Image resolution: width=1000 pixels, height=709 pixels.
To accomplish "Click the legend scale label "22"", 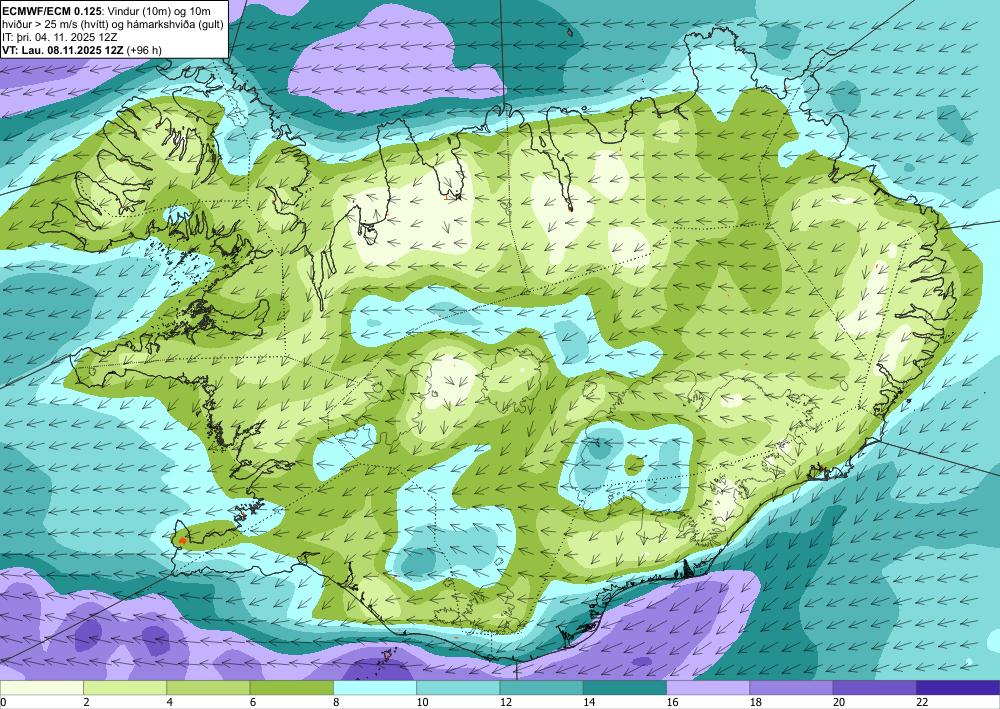I will tap(922, 703).
